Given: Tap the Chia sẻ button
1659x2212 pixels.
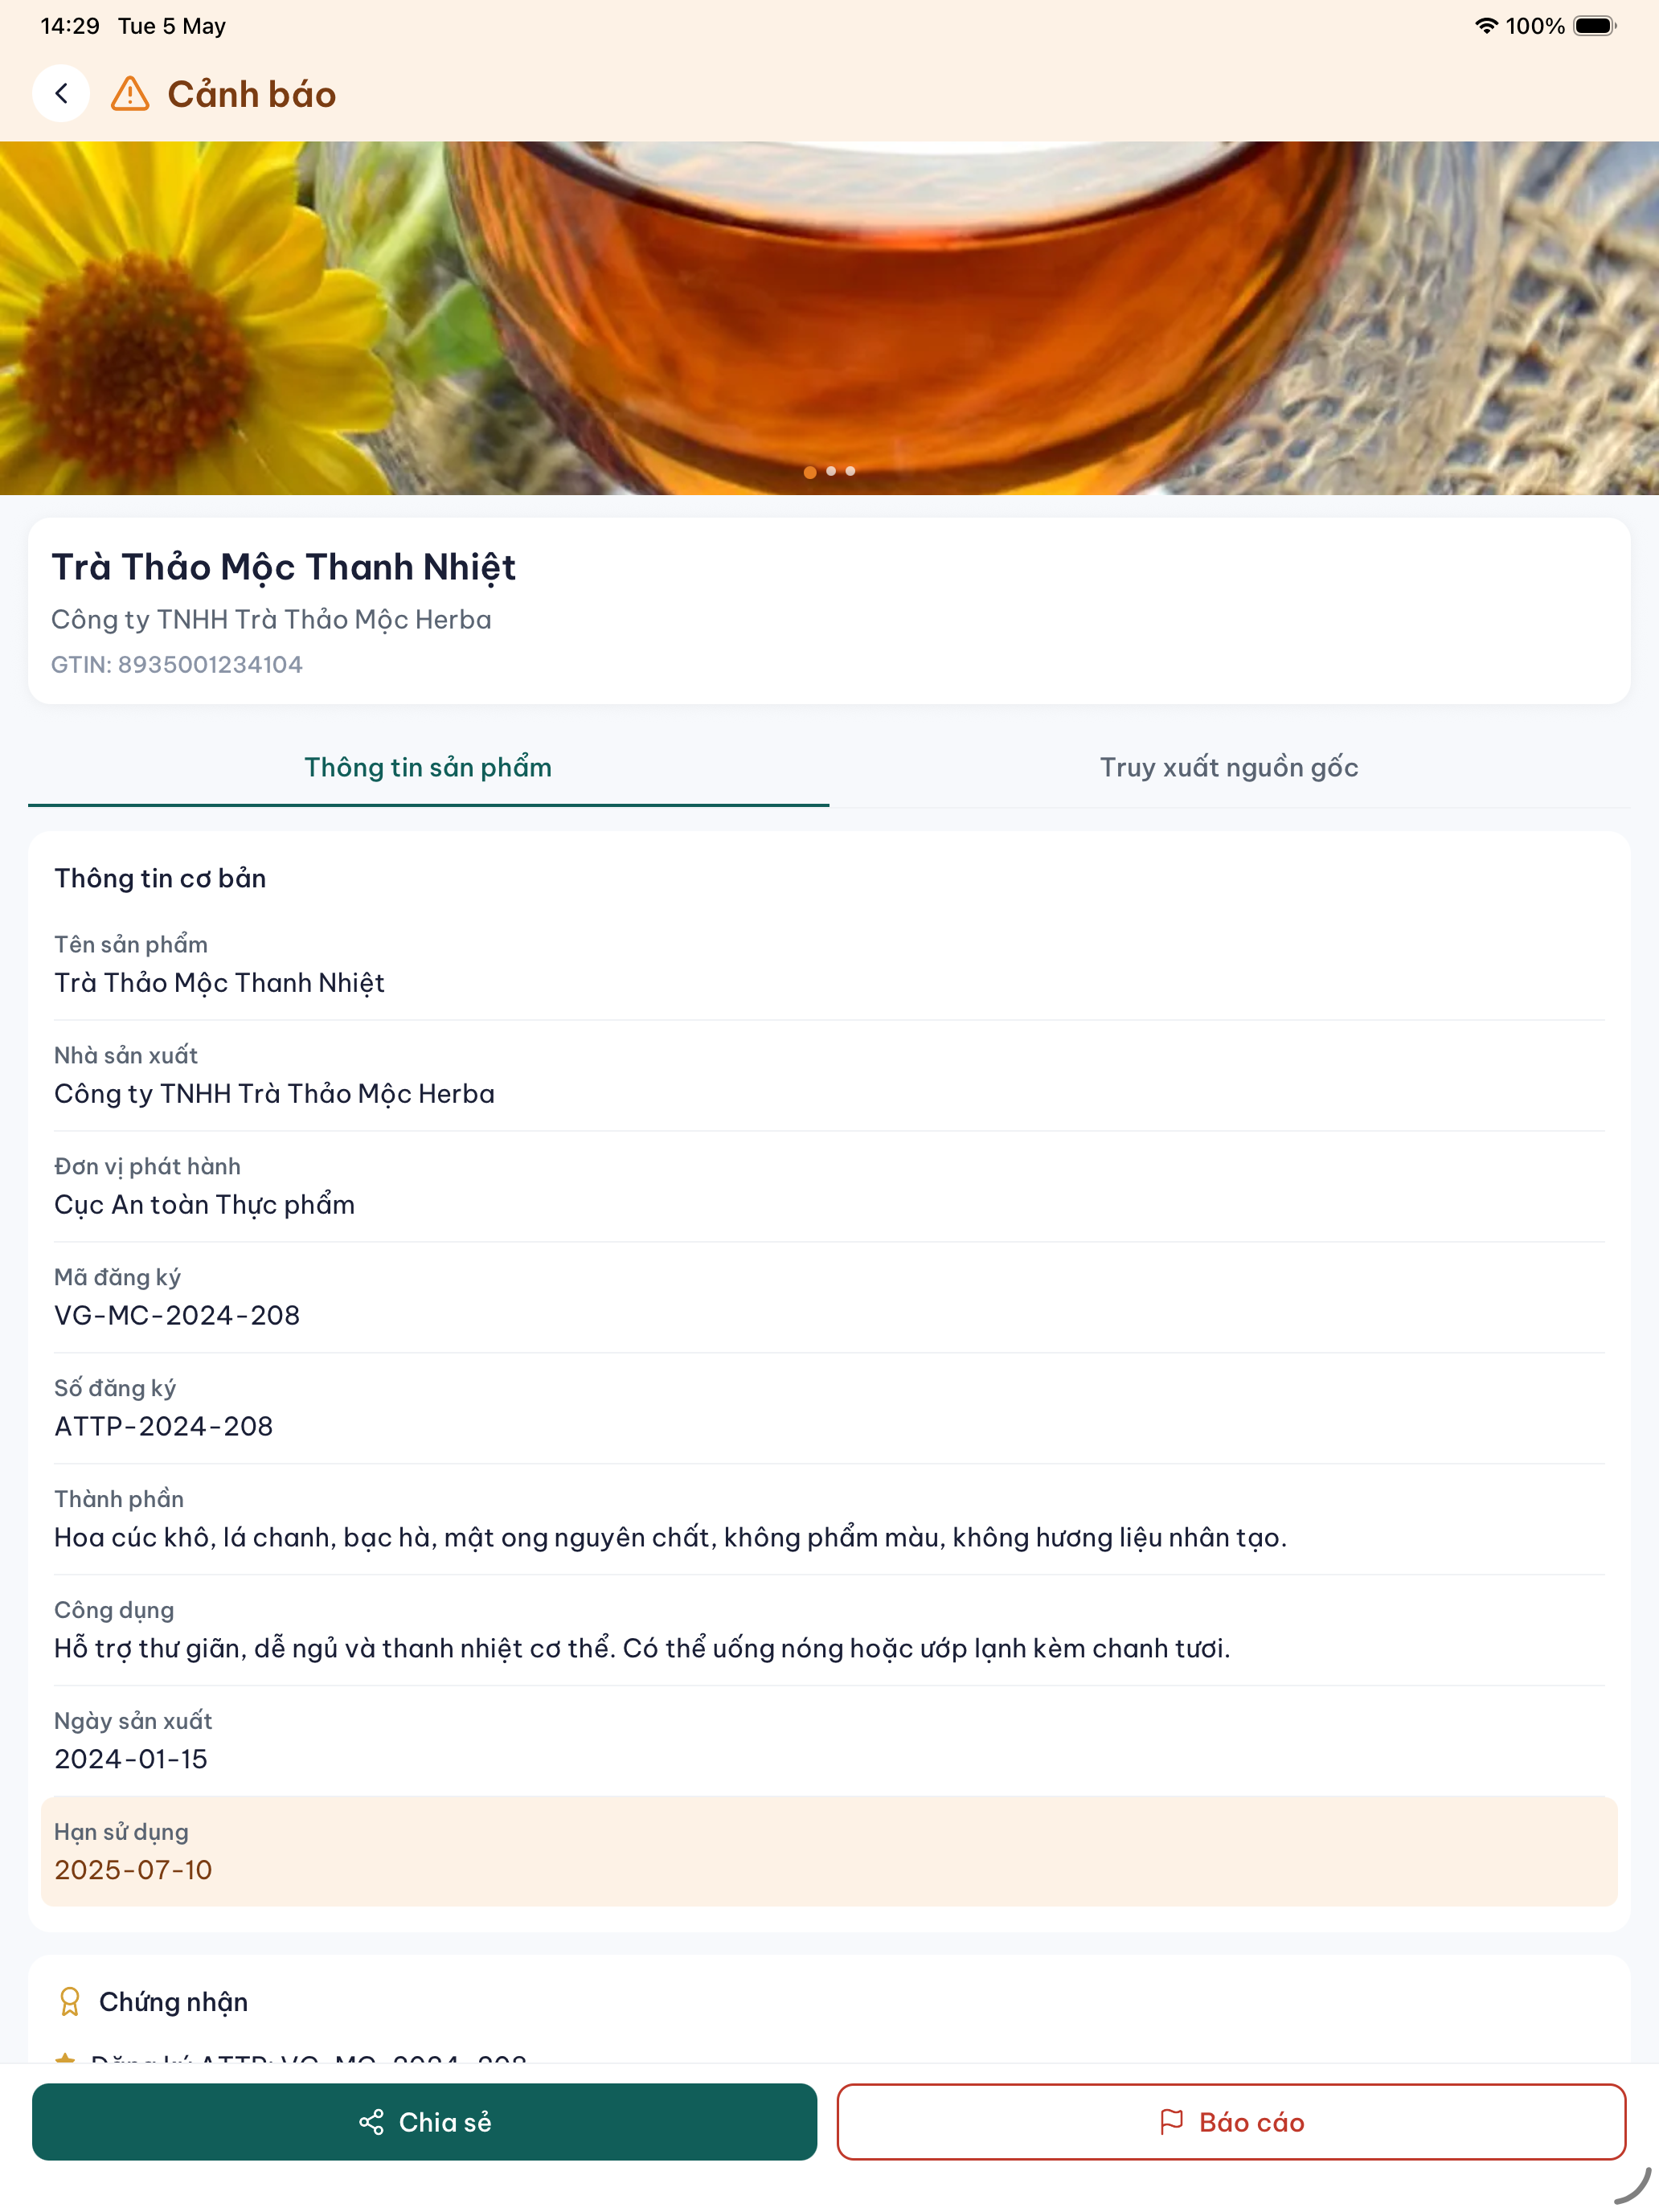Looking at the screenshot, I should 424,2122.
